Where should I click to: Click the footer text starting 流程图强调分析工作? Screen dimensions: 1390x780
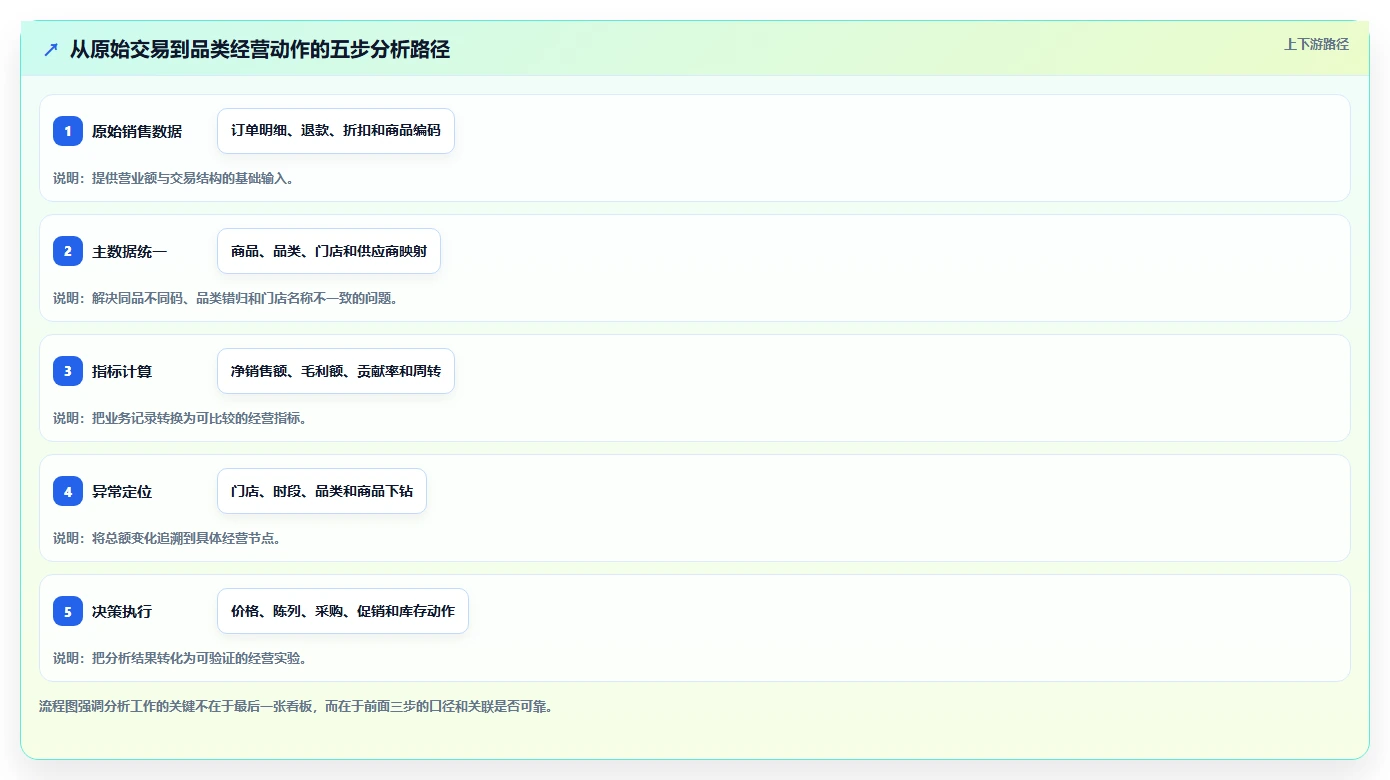tap(296, 706)
